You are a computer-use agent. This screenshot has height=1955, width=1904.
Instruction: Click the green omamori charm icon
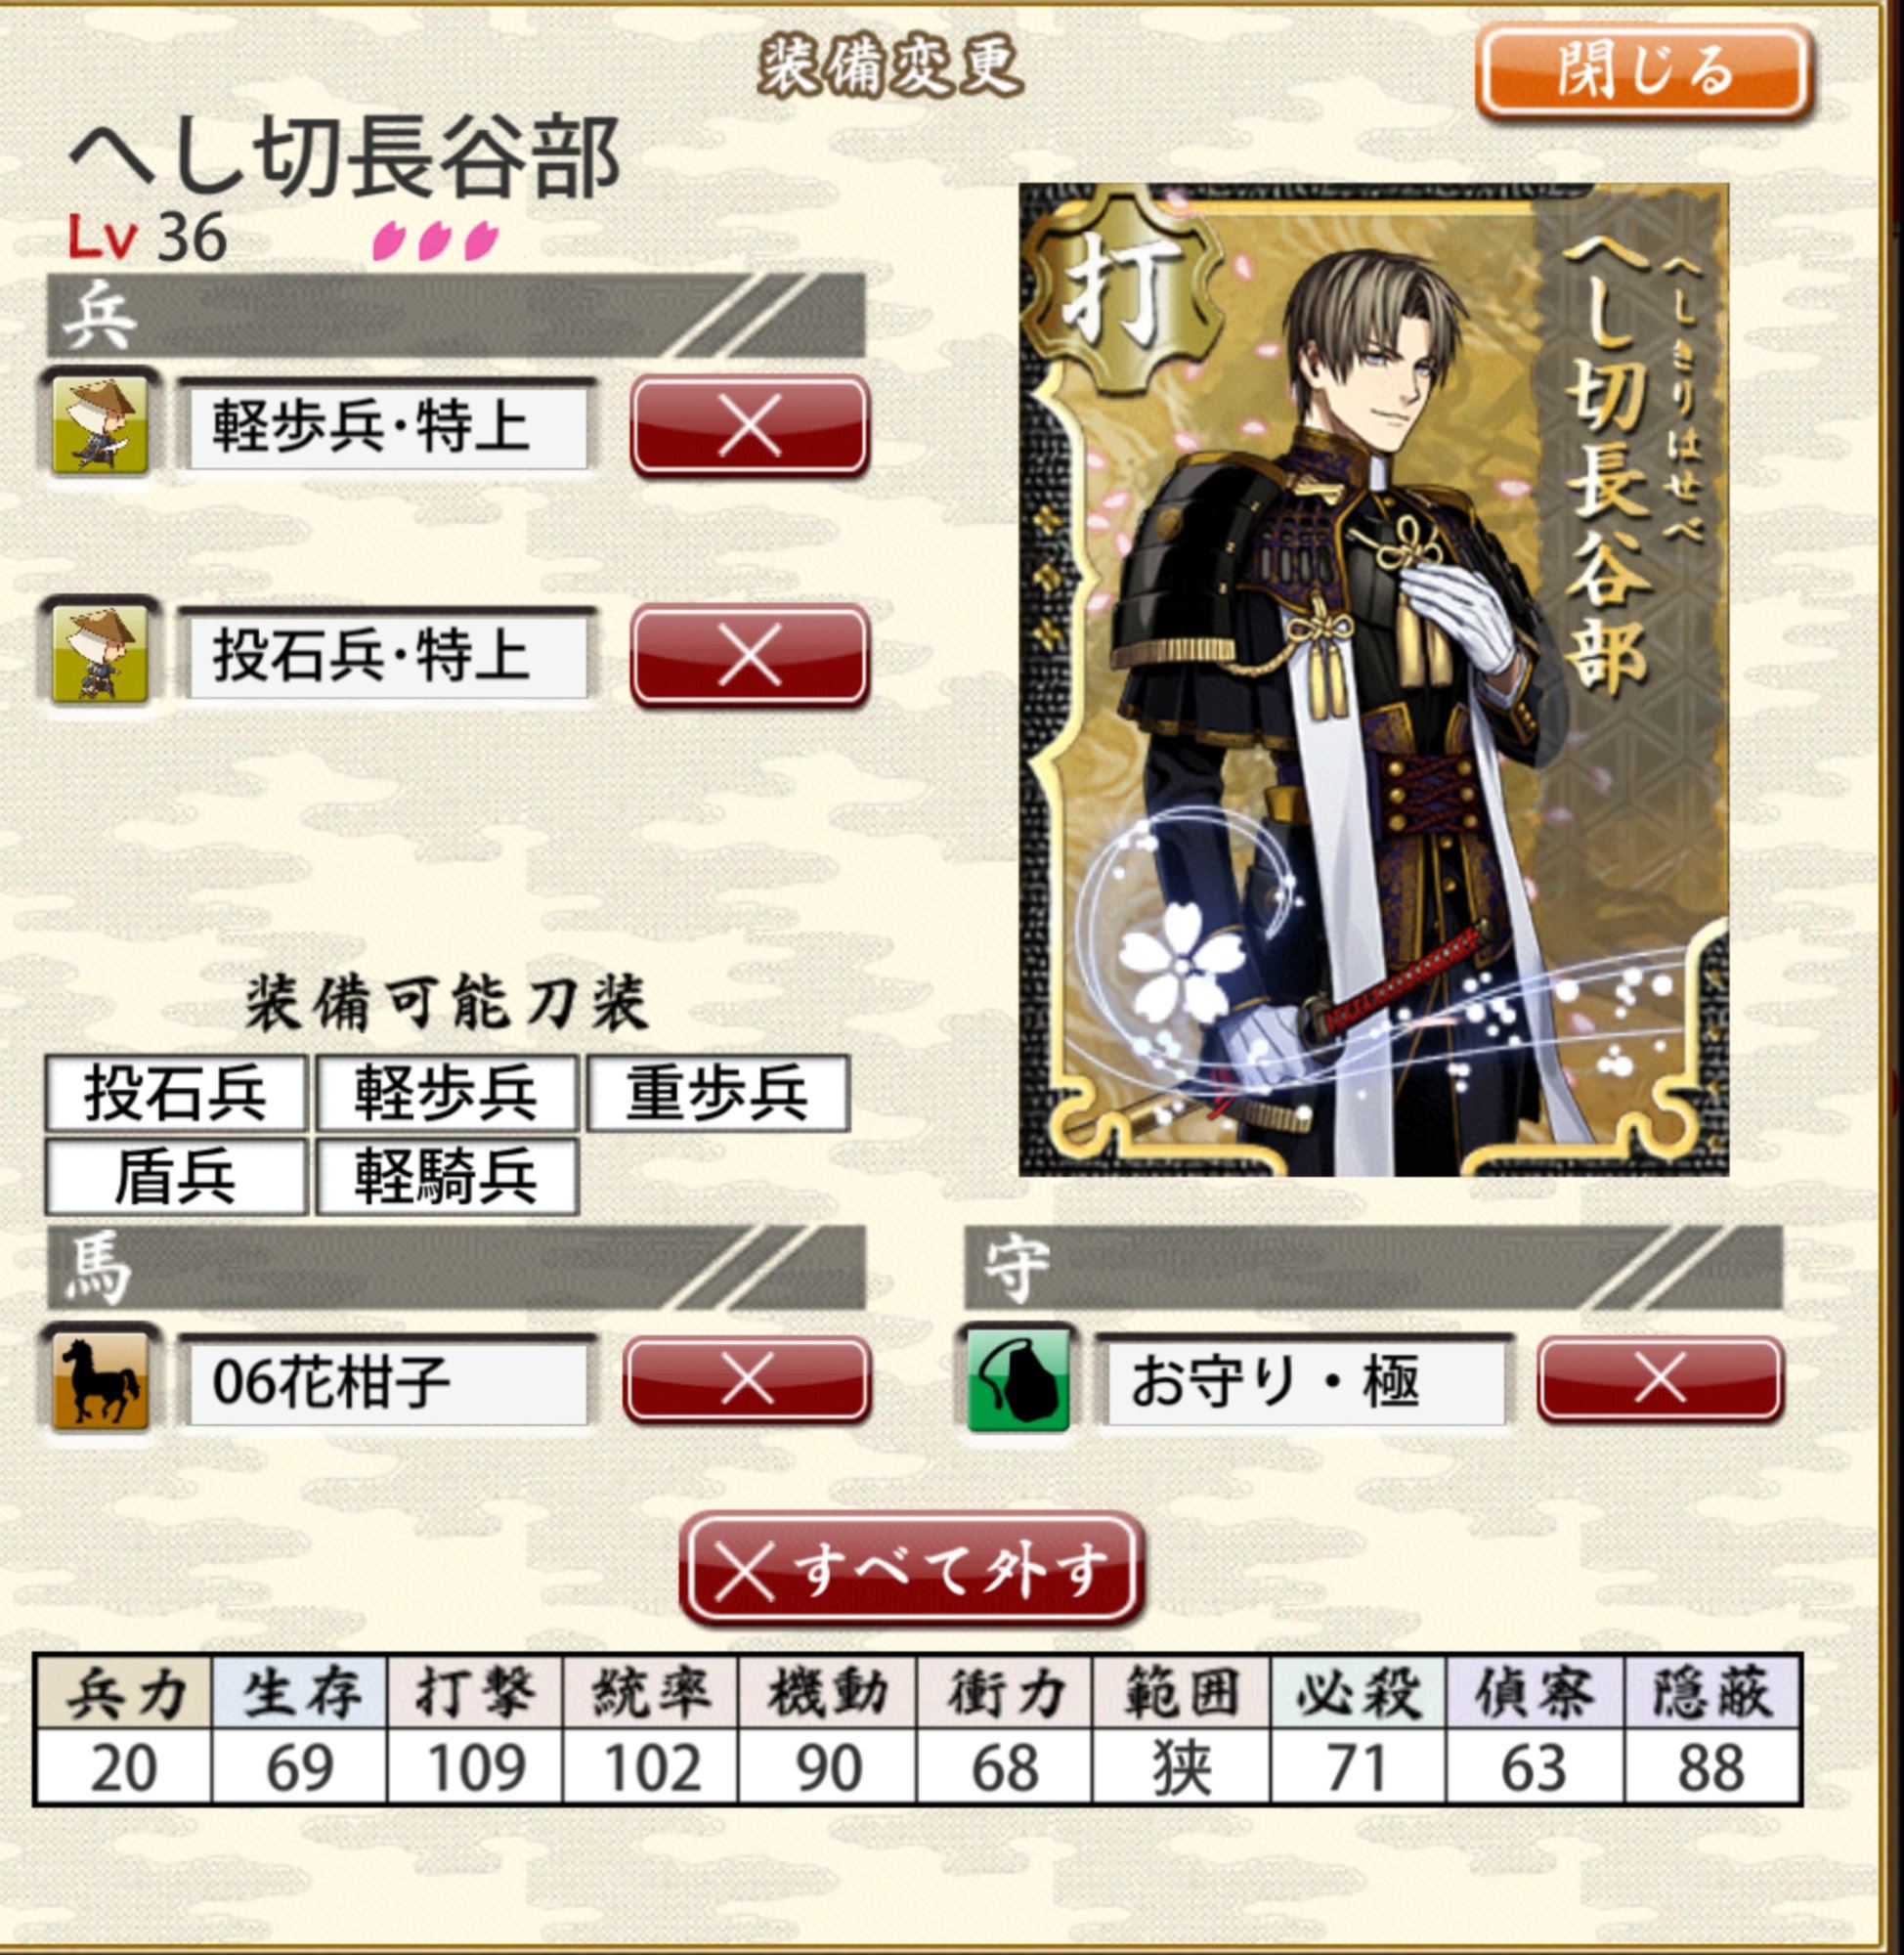[1018, 1381]
